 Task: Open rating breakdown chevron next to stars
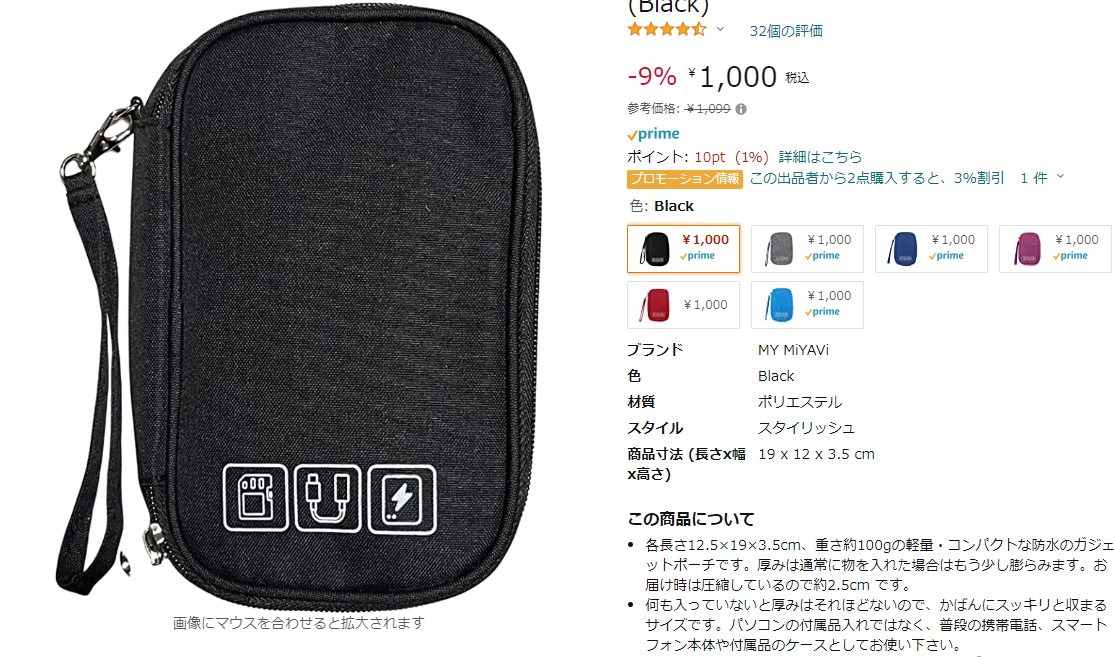[720, 29]
